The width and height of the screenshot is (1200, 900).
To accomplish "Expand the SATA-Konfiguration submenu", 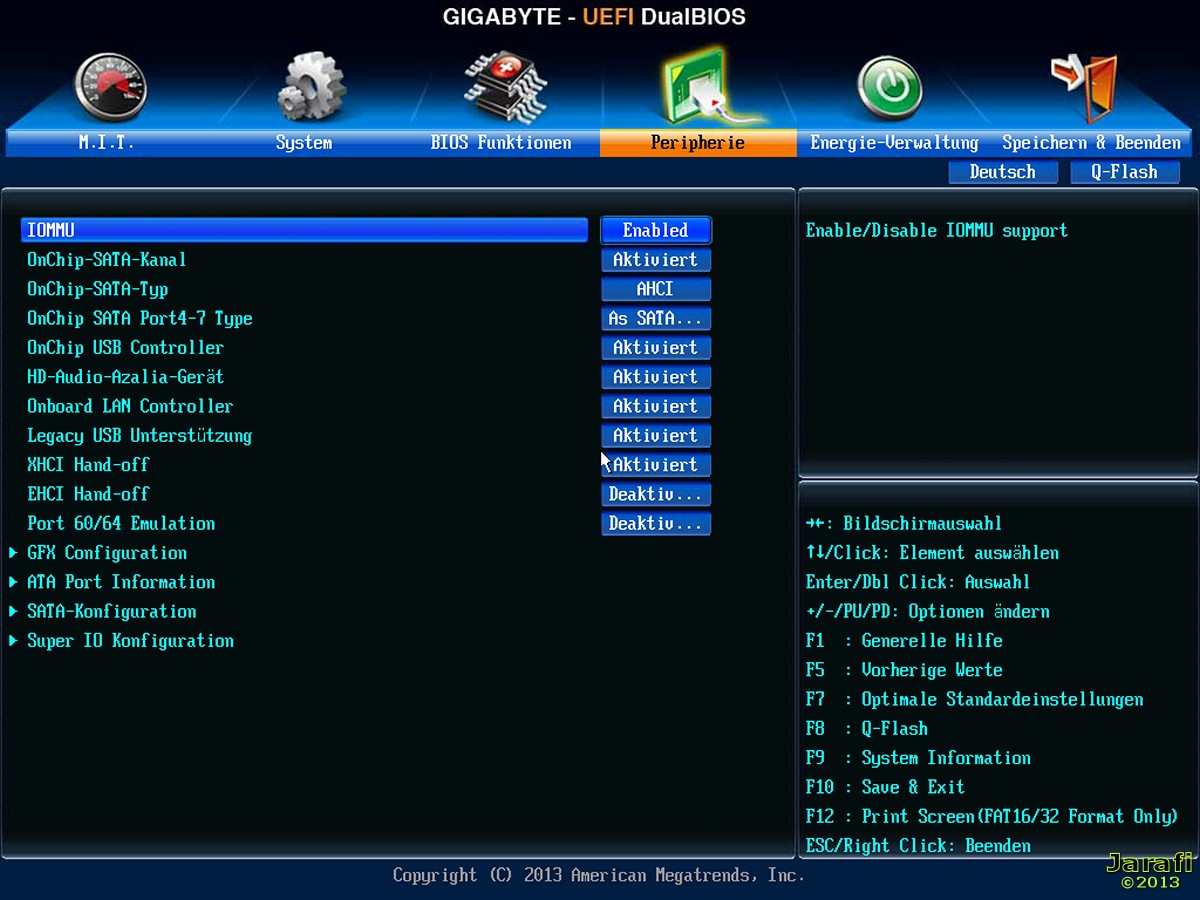I will pos(112,611).
